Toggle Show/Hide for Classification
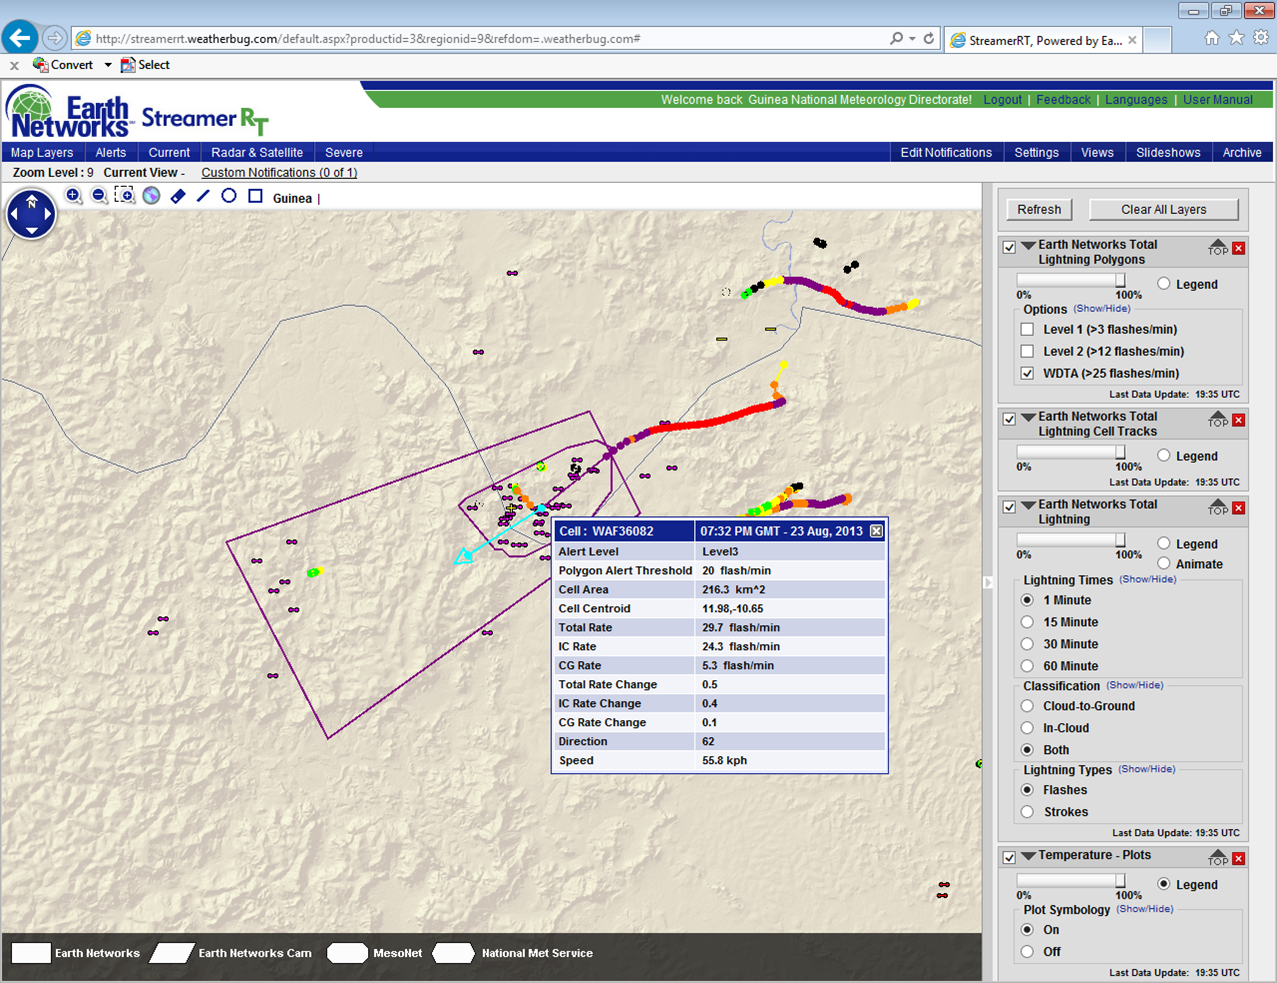The width and height of the screenshot is (1277, 983). click(x=1135, y=686)
